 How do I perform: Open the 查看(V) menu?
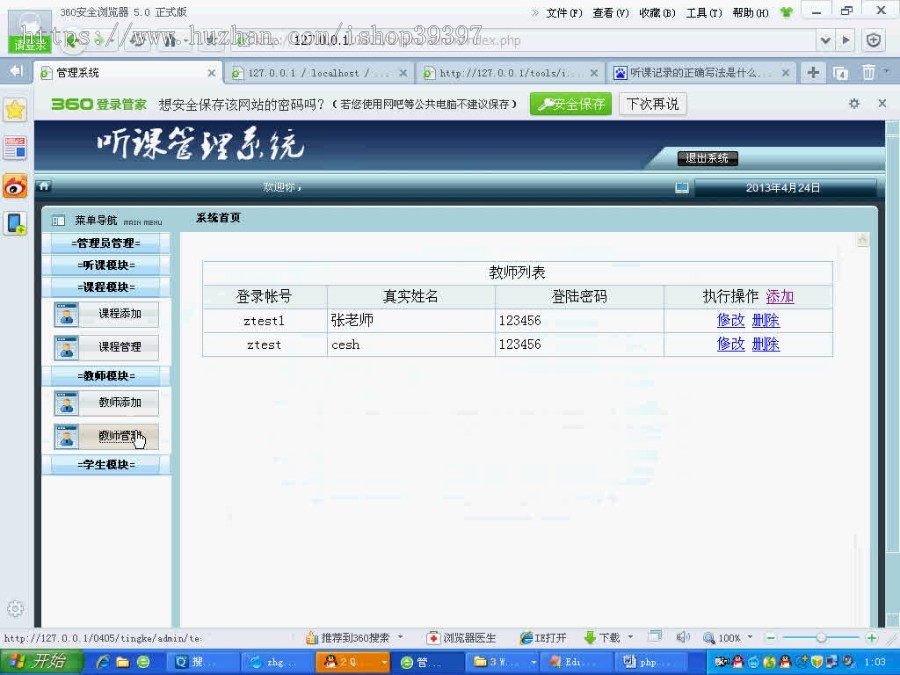tap(611, 13)
